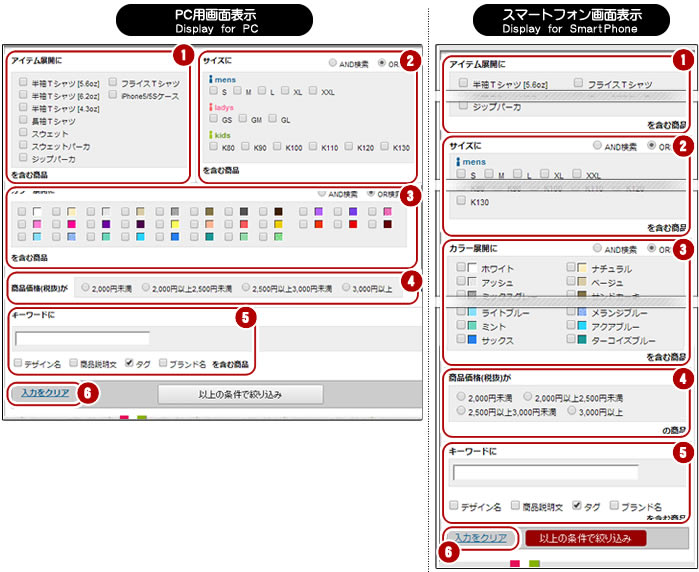Image resolution: width=699 pixels, height=572 pixels.
Task: Tick スウェット checkbox in PC panel
Action: click(23, 132)
